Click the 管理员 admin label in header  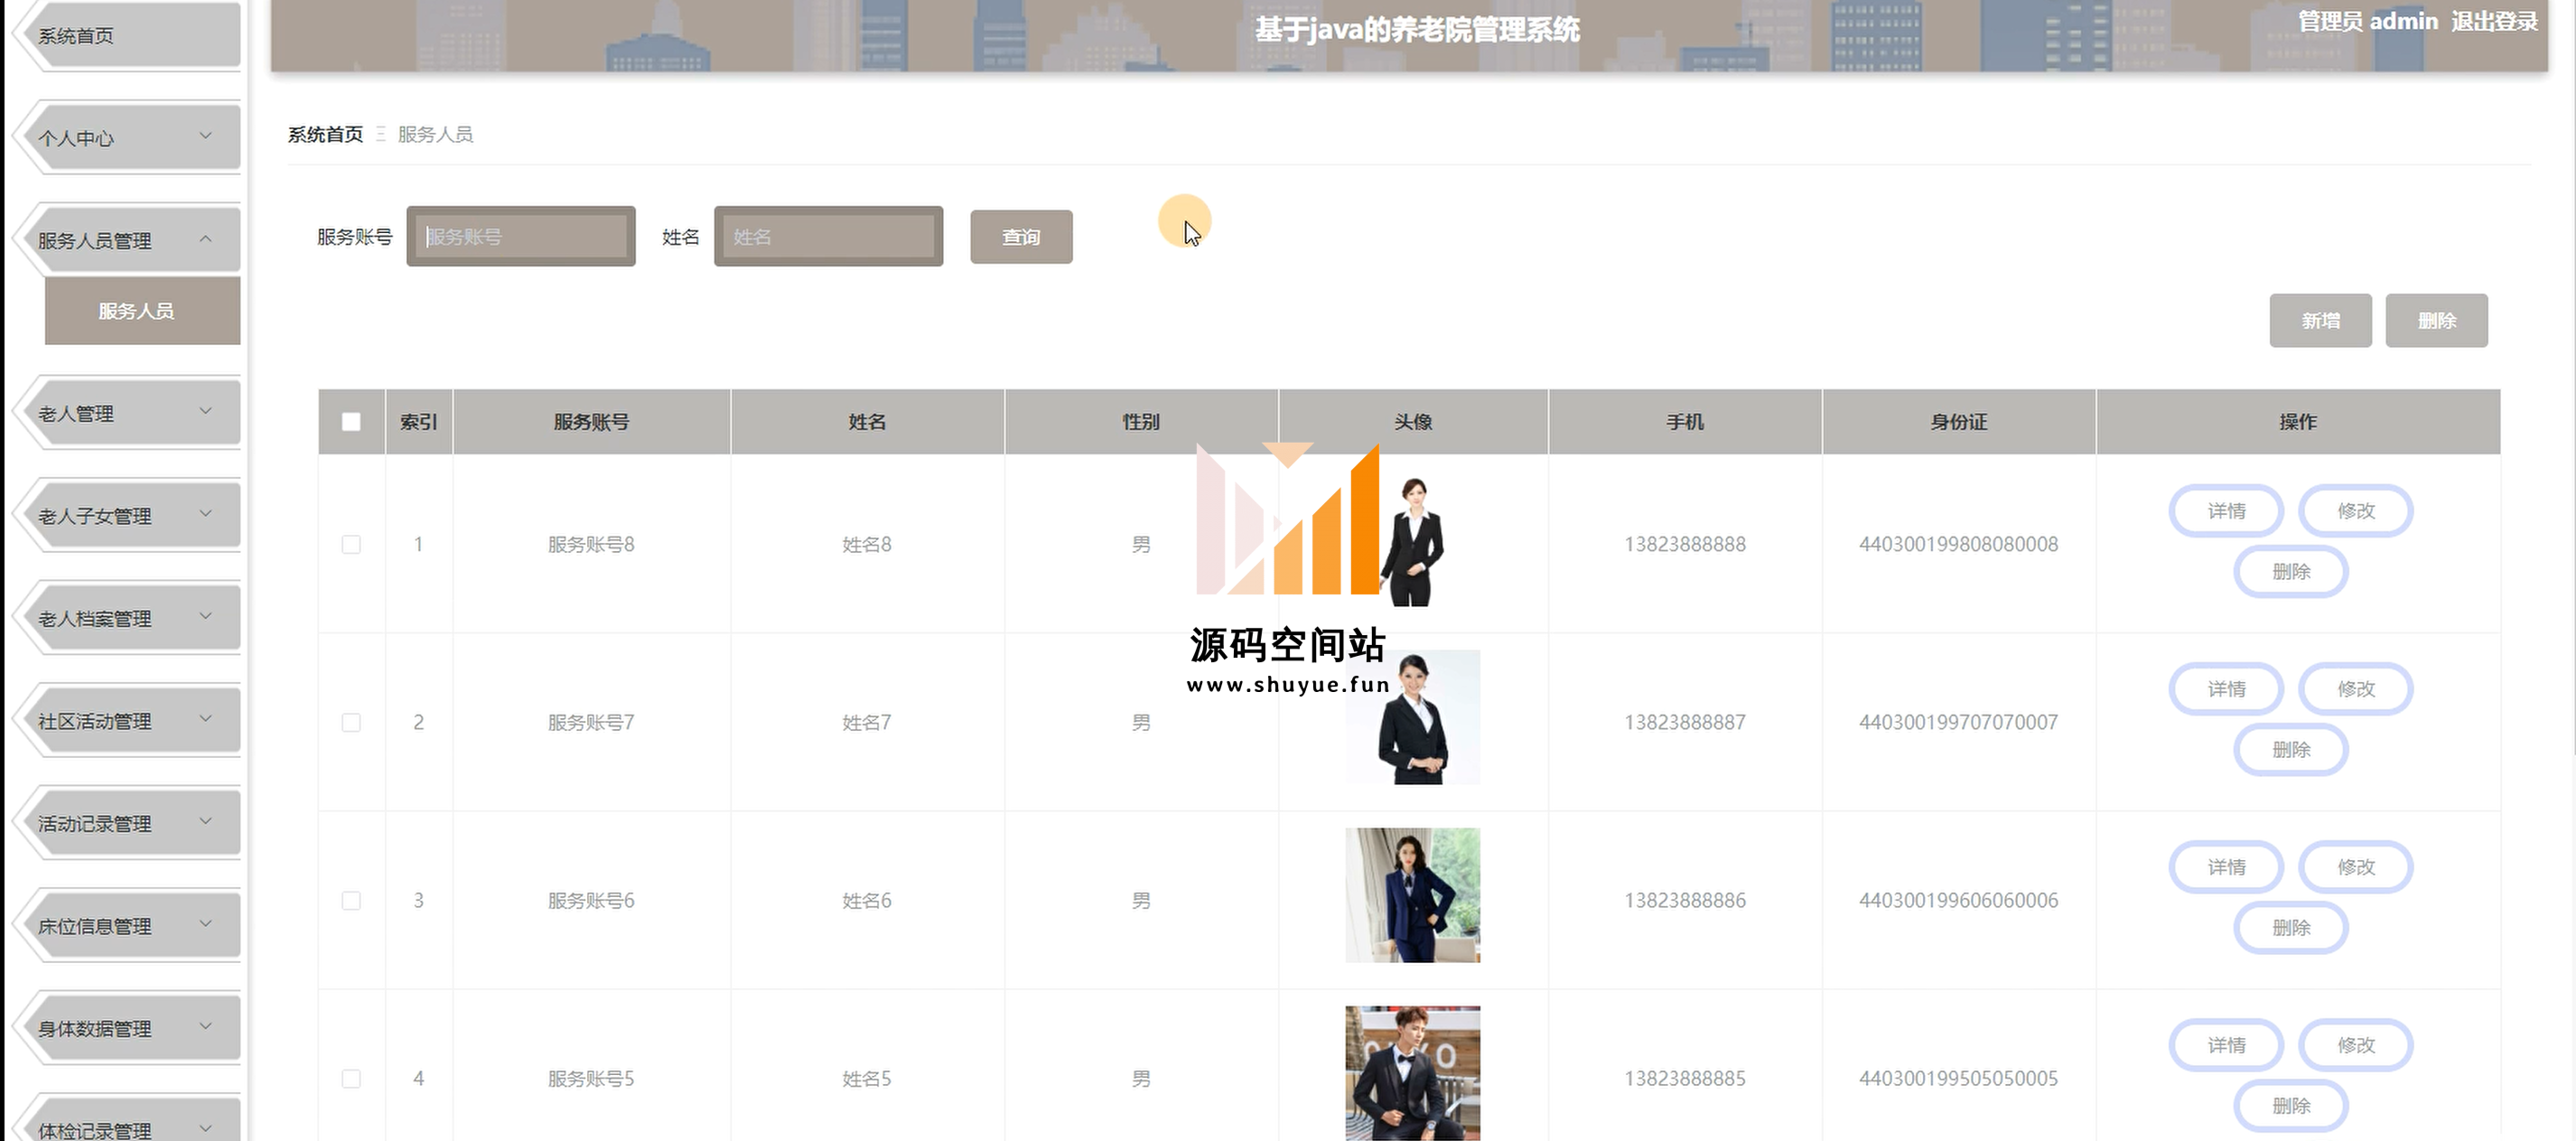tap(2368, 21)
